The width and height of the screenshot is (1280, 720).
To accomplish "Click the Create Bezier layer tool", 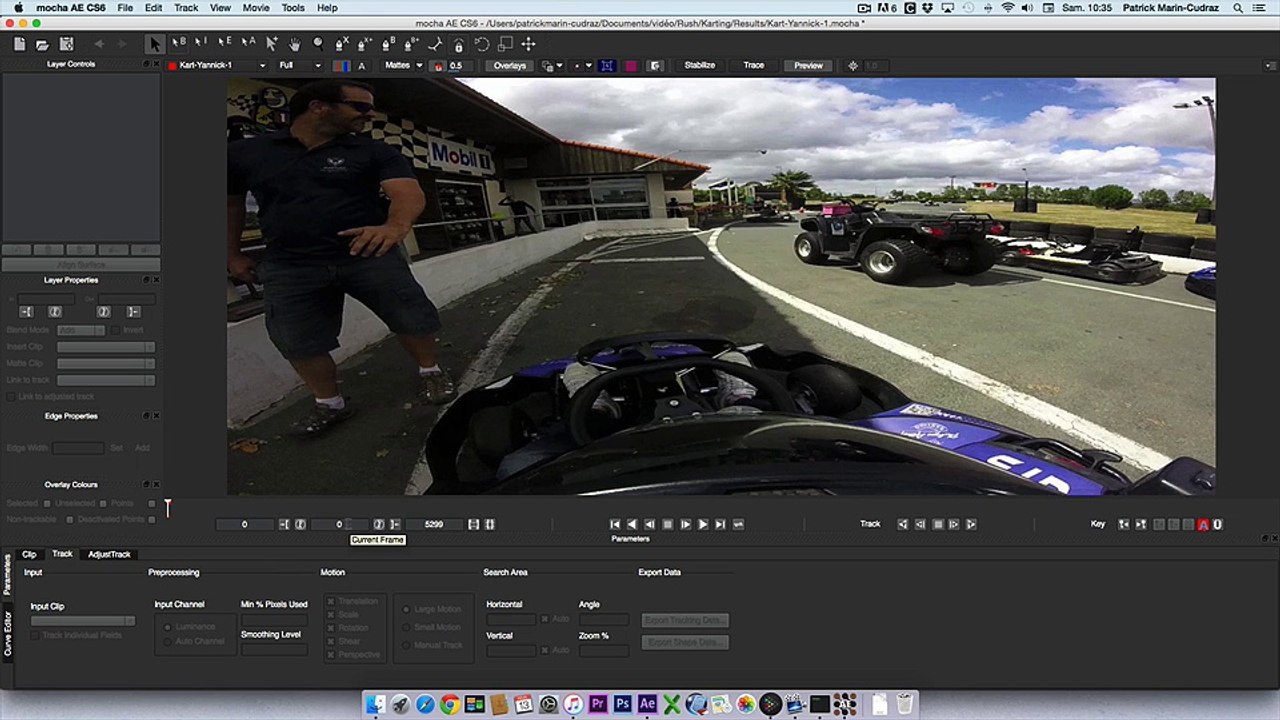I will point(388,44).
